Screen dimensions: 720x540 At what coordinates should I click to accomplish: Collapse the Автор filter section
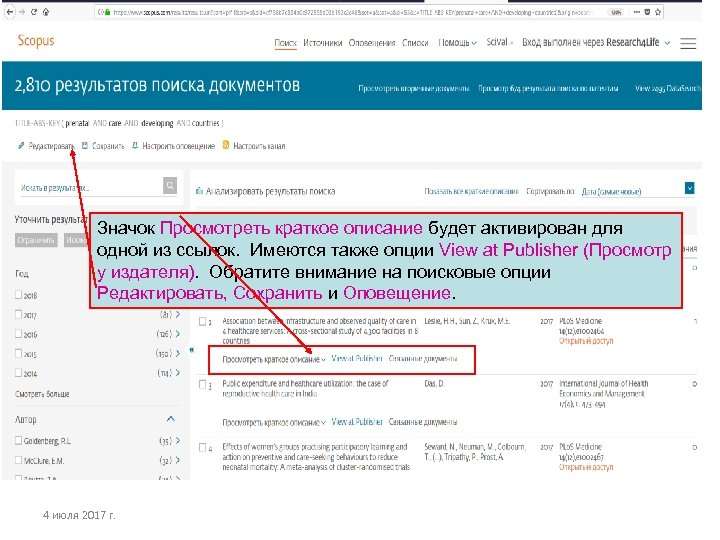point(170,419)
